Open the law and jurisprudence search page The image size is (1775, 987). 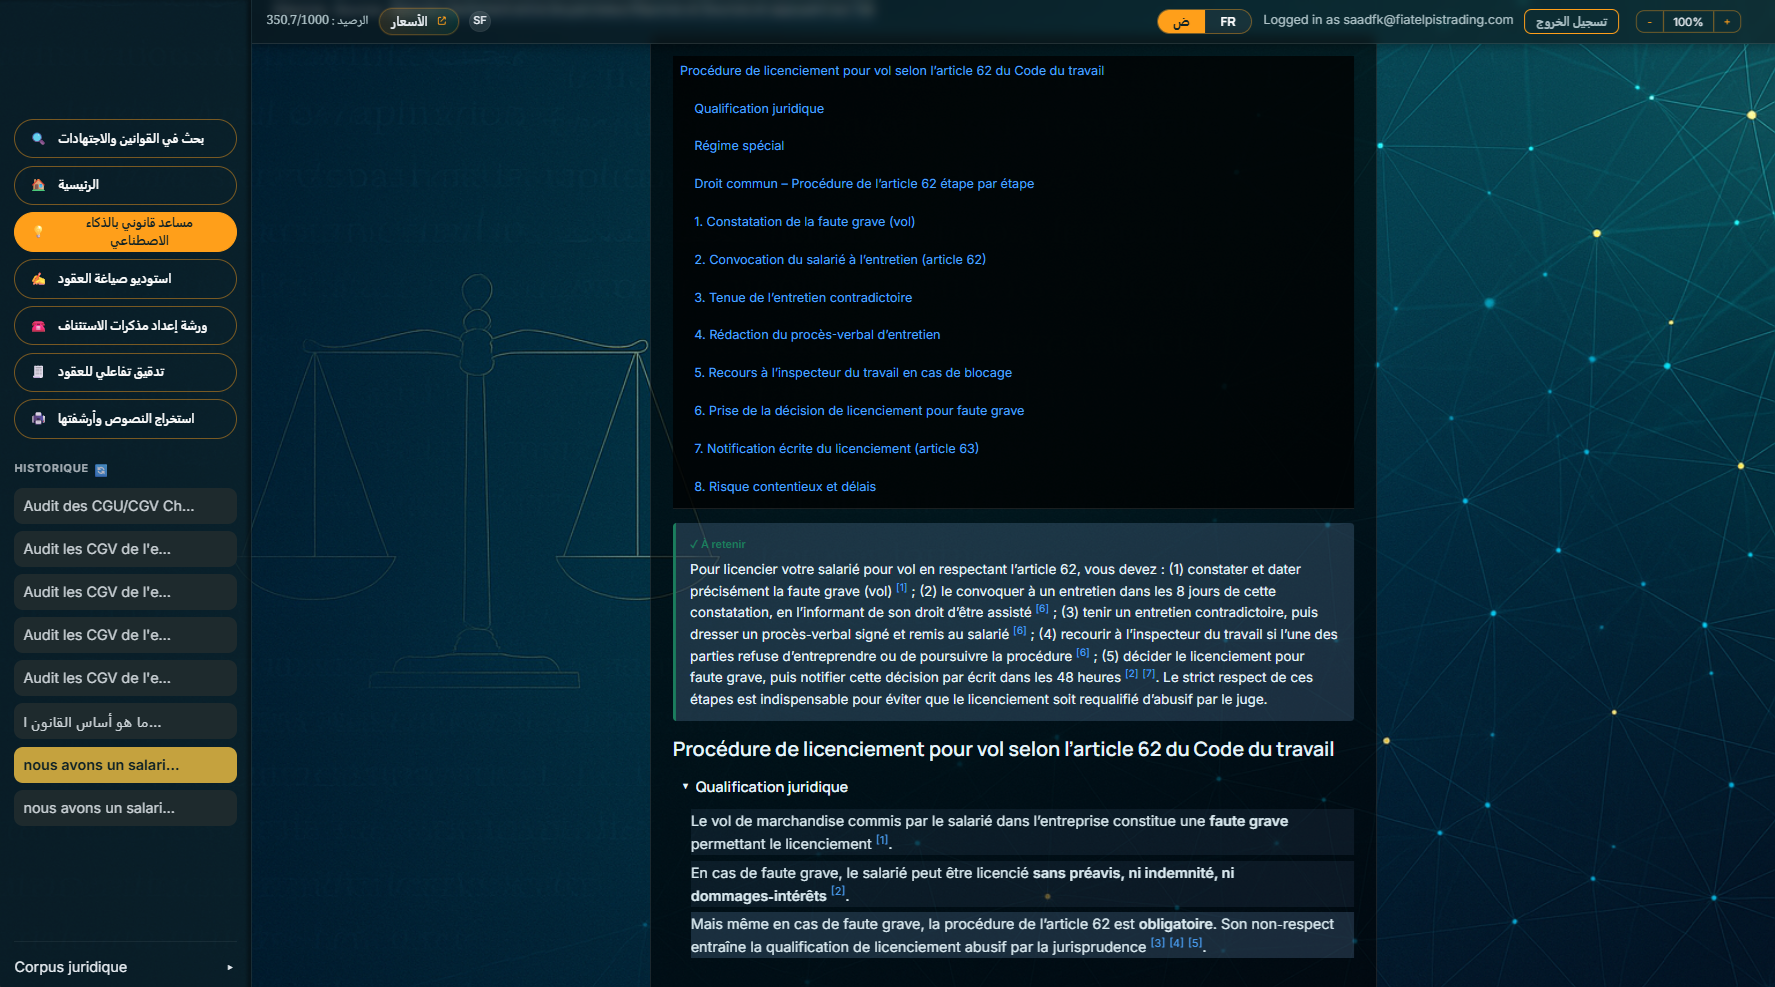point(124,138)
